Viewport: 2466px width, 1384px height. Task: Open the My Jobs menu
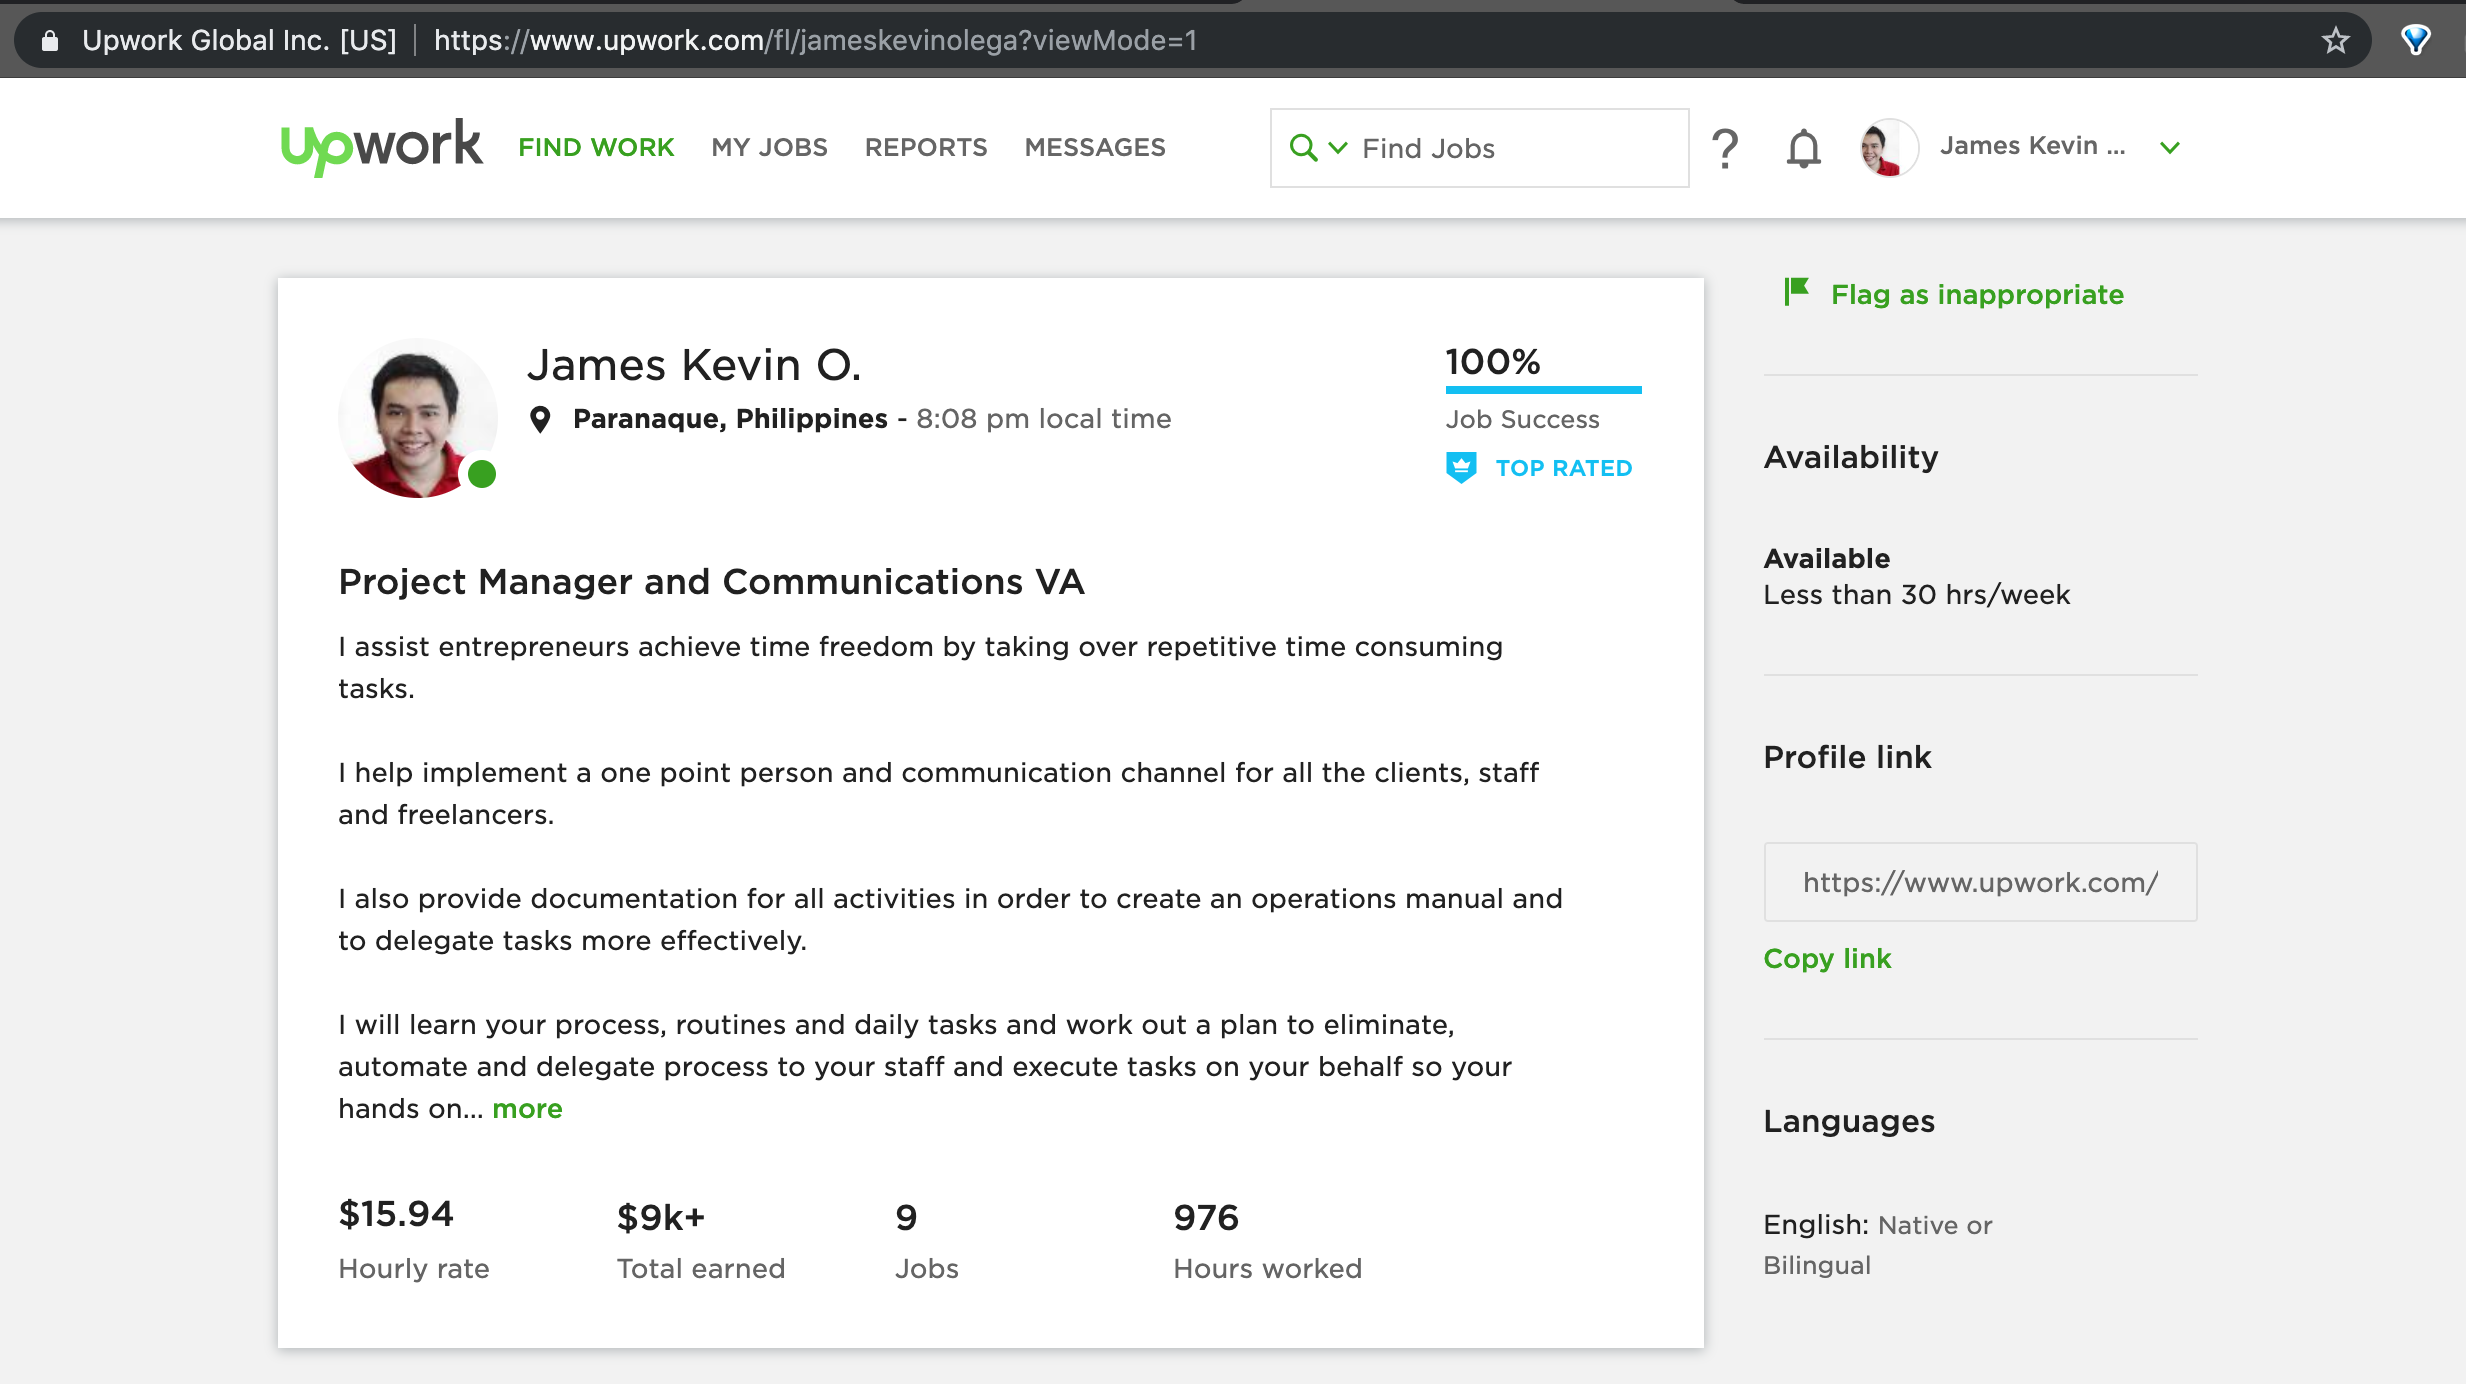point(769,148)
